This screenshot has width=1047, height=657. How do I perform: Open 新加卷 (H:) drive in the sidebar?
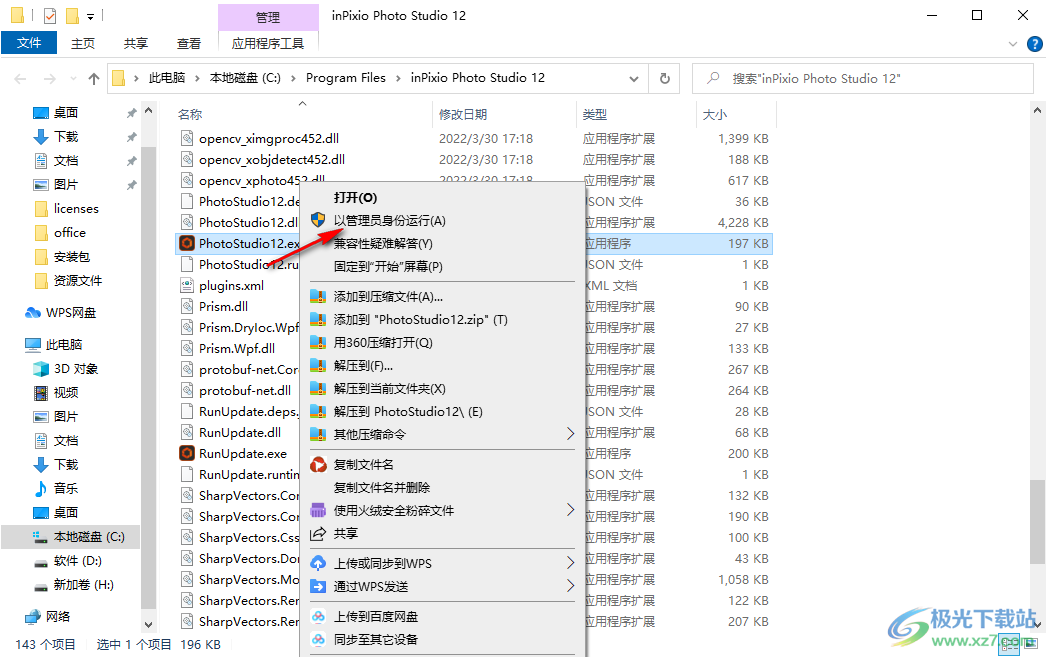83,585
